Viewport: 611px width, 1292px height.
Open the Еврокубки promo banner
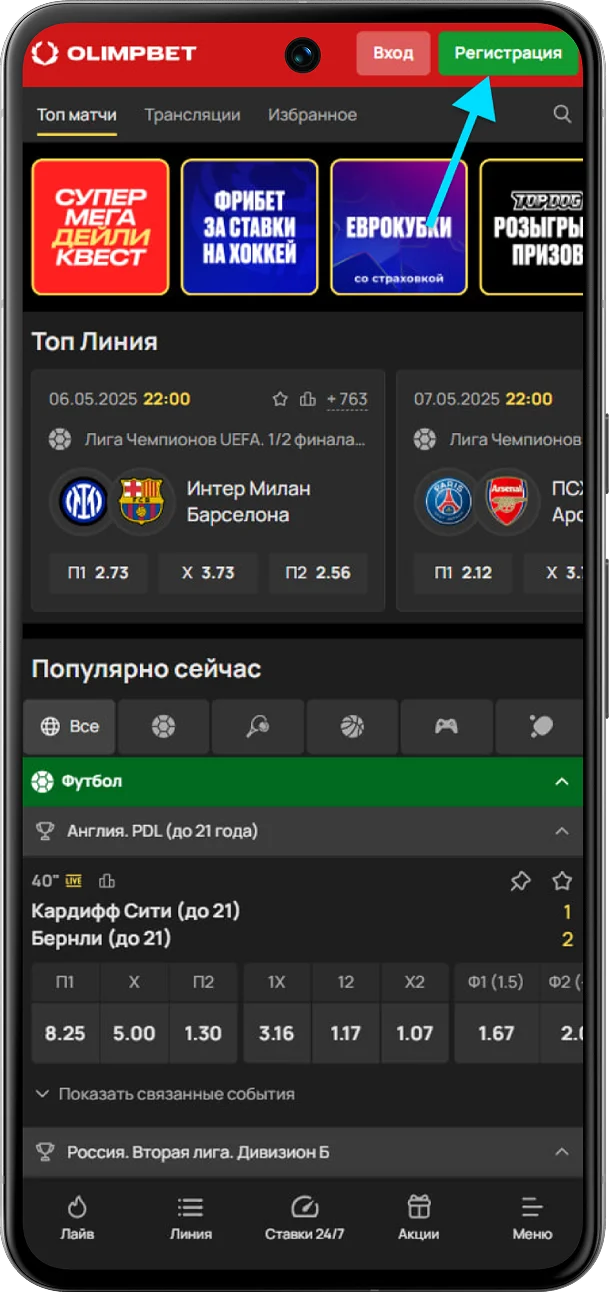click(399, 227)
